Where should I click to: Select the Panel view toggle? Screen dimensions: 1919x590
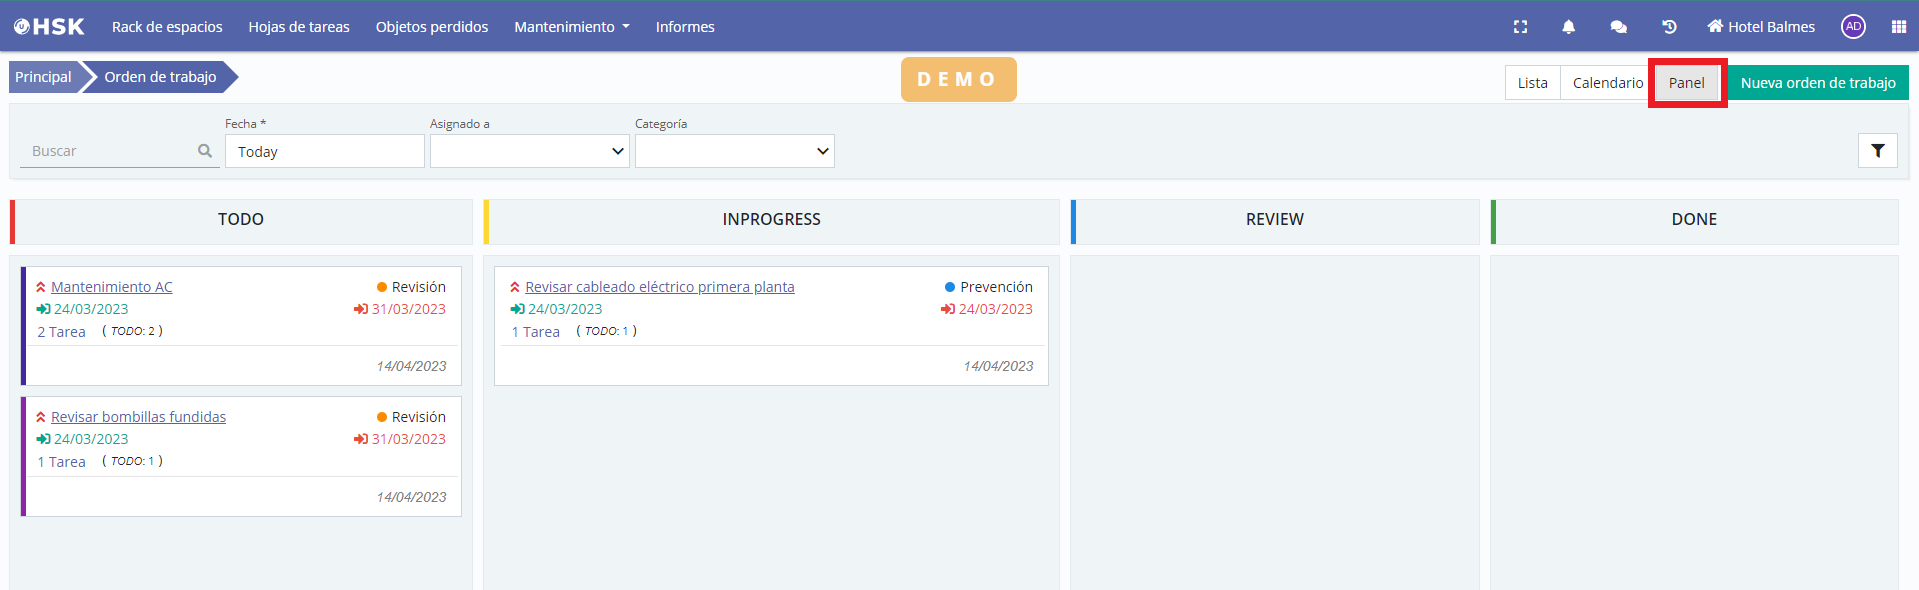tap(1686, 83)
